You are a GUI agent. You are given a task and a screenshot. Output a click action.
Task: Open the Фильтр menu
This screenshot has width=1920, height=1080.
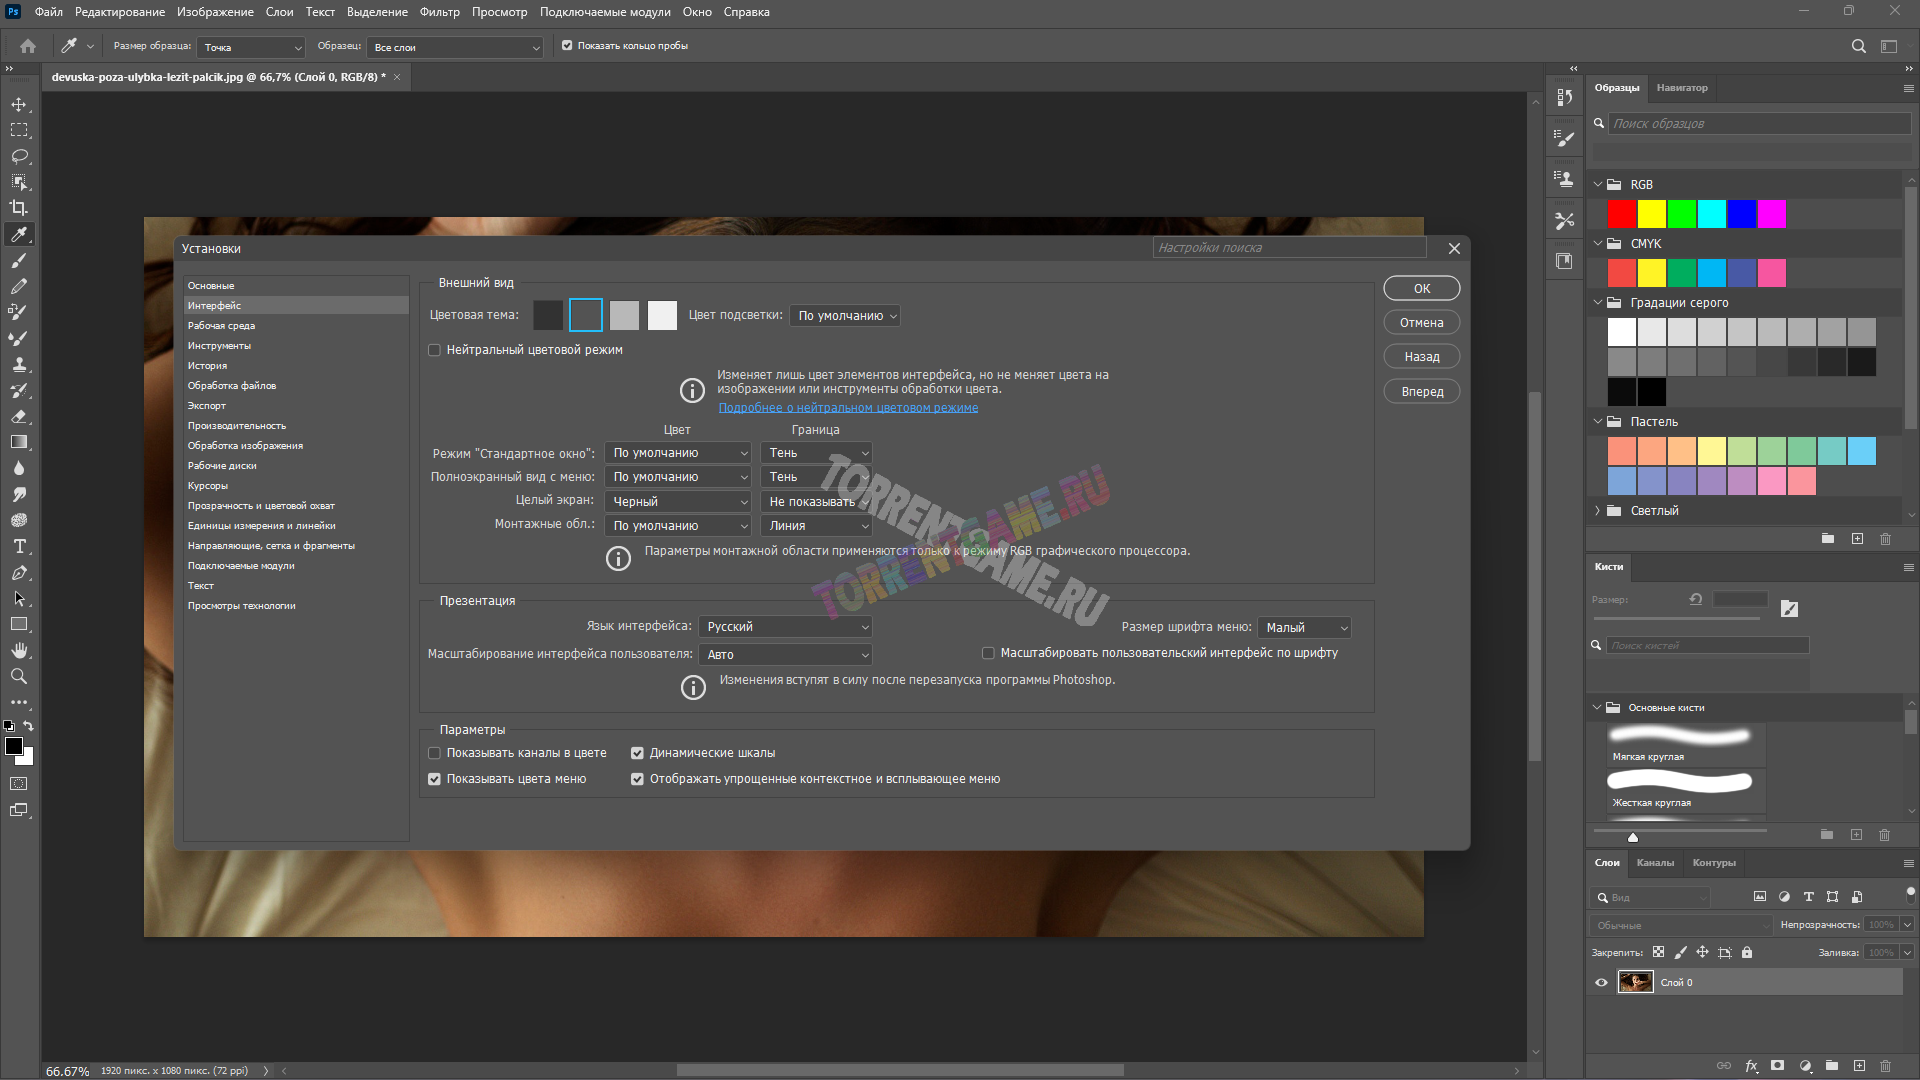439,12
